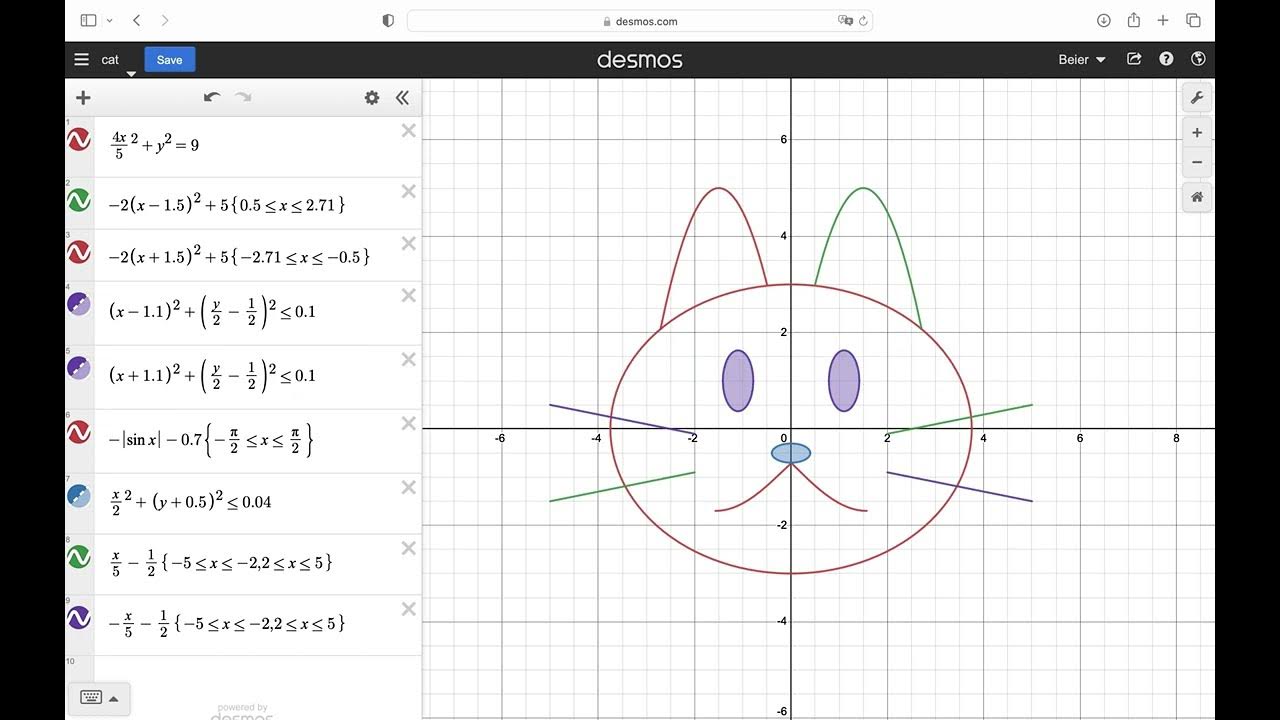Open the language globe menu

pyautogui.click(x=1198, y=60)
